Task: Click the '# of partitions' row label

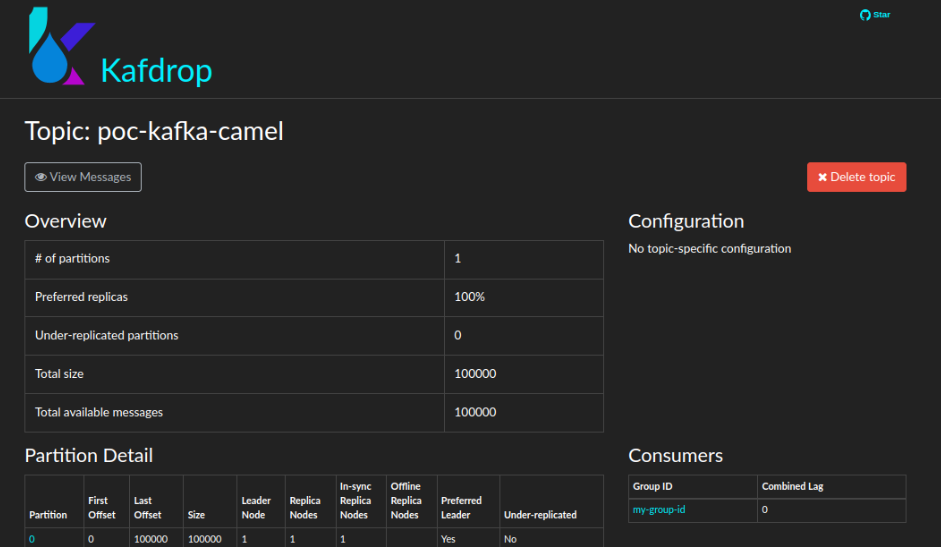Action: click(73, 259)
